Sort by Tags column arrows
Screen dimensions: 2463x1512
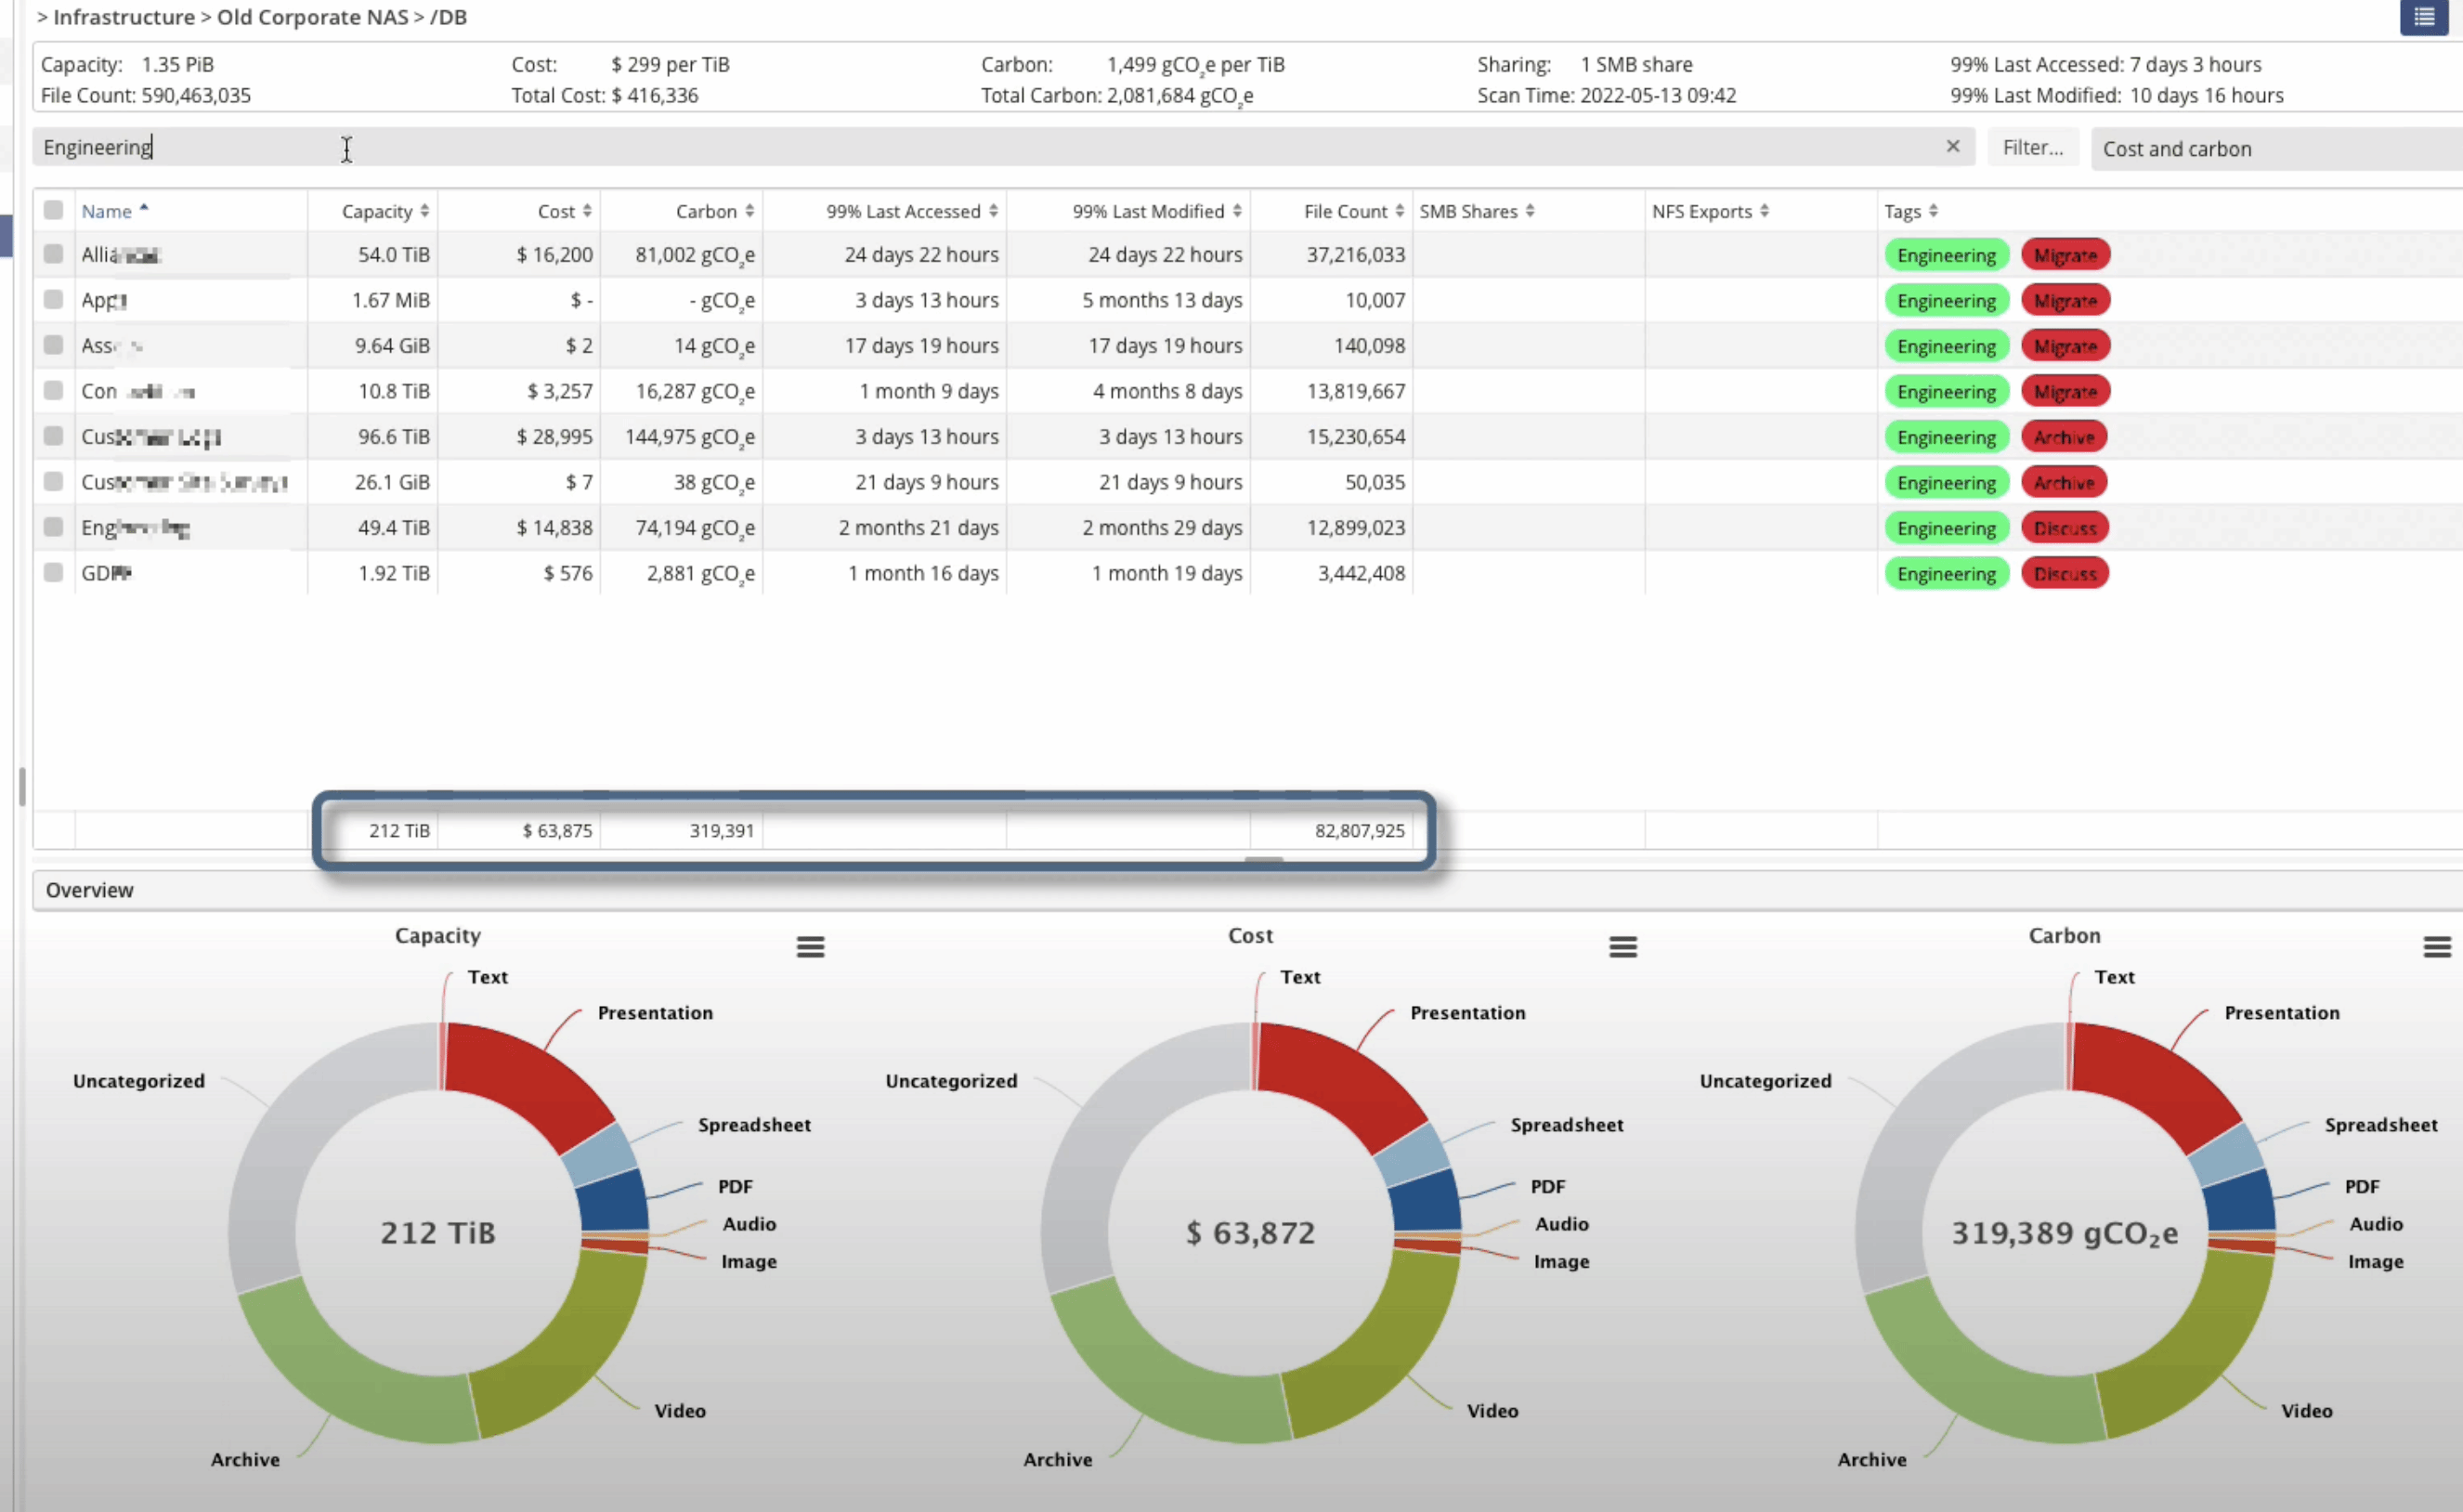coord(1933,211)
